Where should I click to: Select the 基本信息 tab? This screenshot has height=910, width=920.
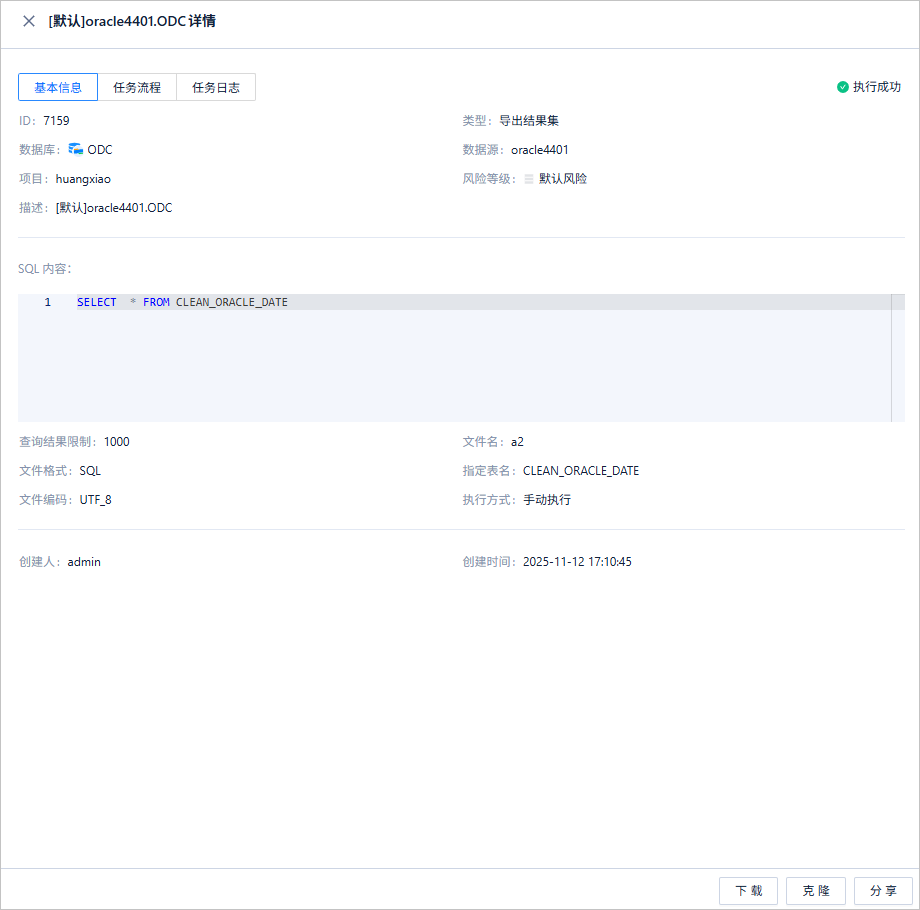(58, 87)
